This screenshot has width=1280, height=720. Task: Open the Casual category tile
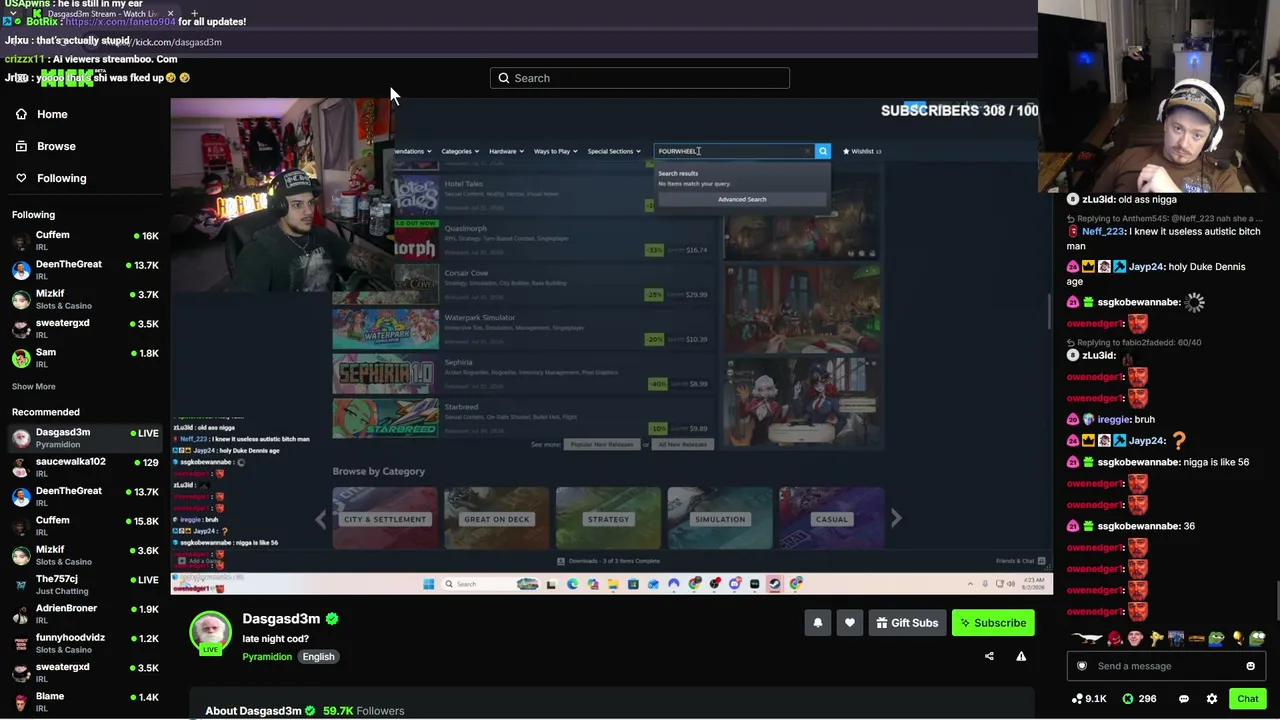pyautogui.click(x=832, y=519)
